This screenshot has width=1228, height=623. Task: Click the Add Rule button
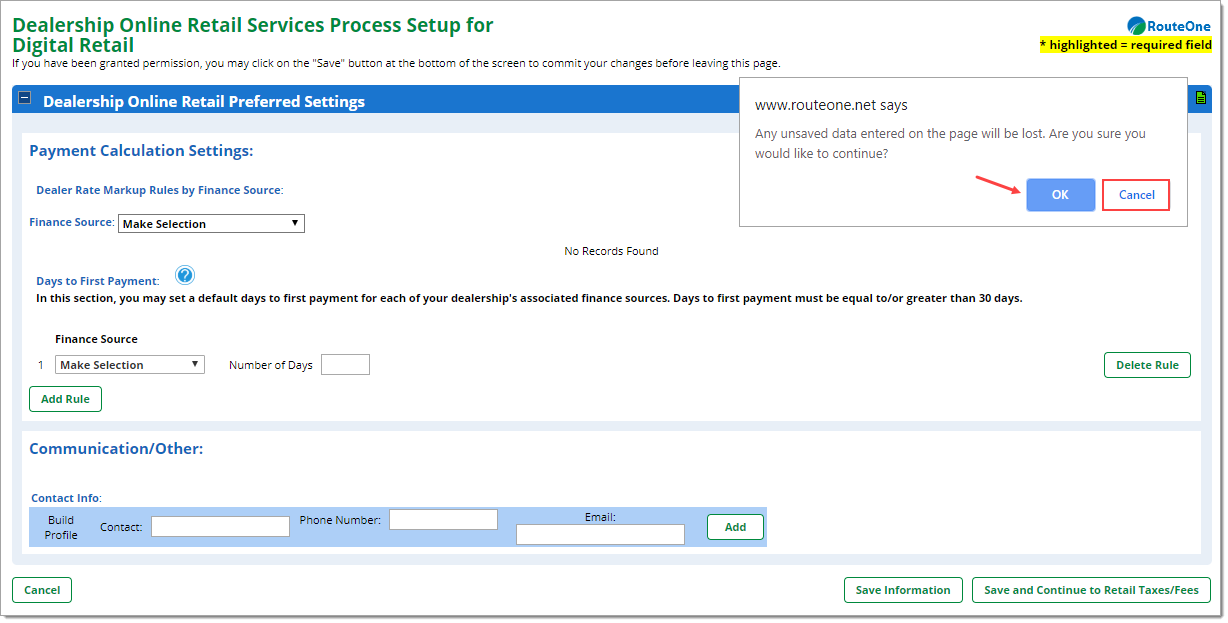(65, 399)
